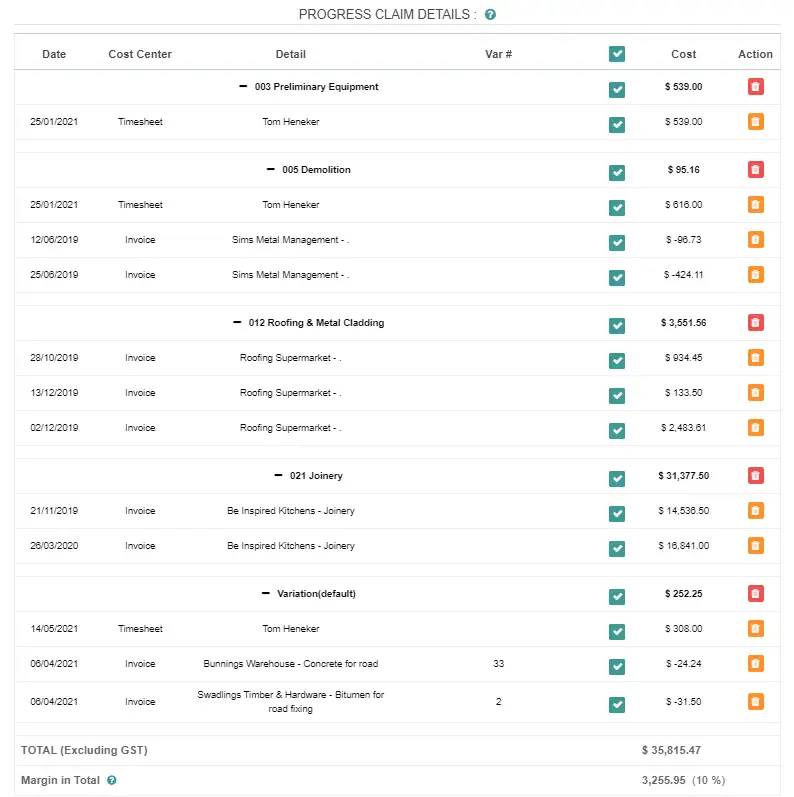Click the Date column header
This screenshot has width=794, height=797.
pyautogui.click(x=54, y=54)
